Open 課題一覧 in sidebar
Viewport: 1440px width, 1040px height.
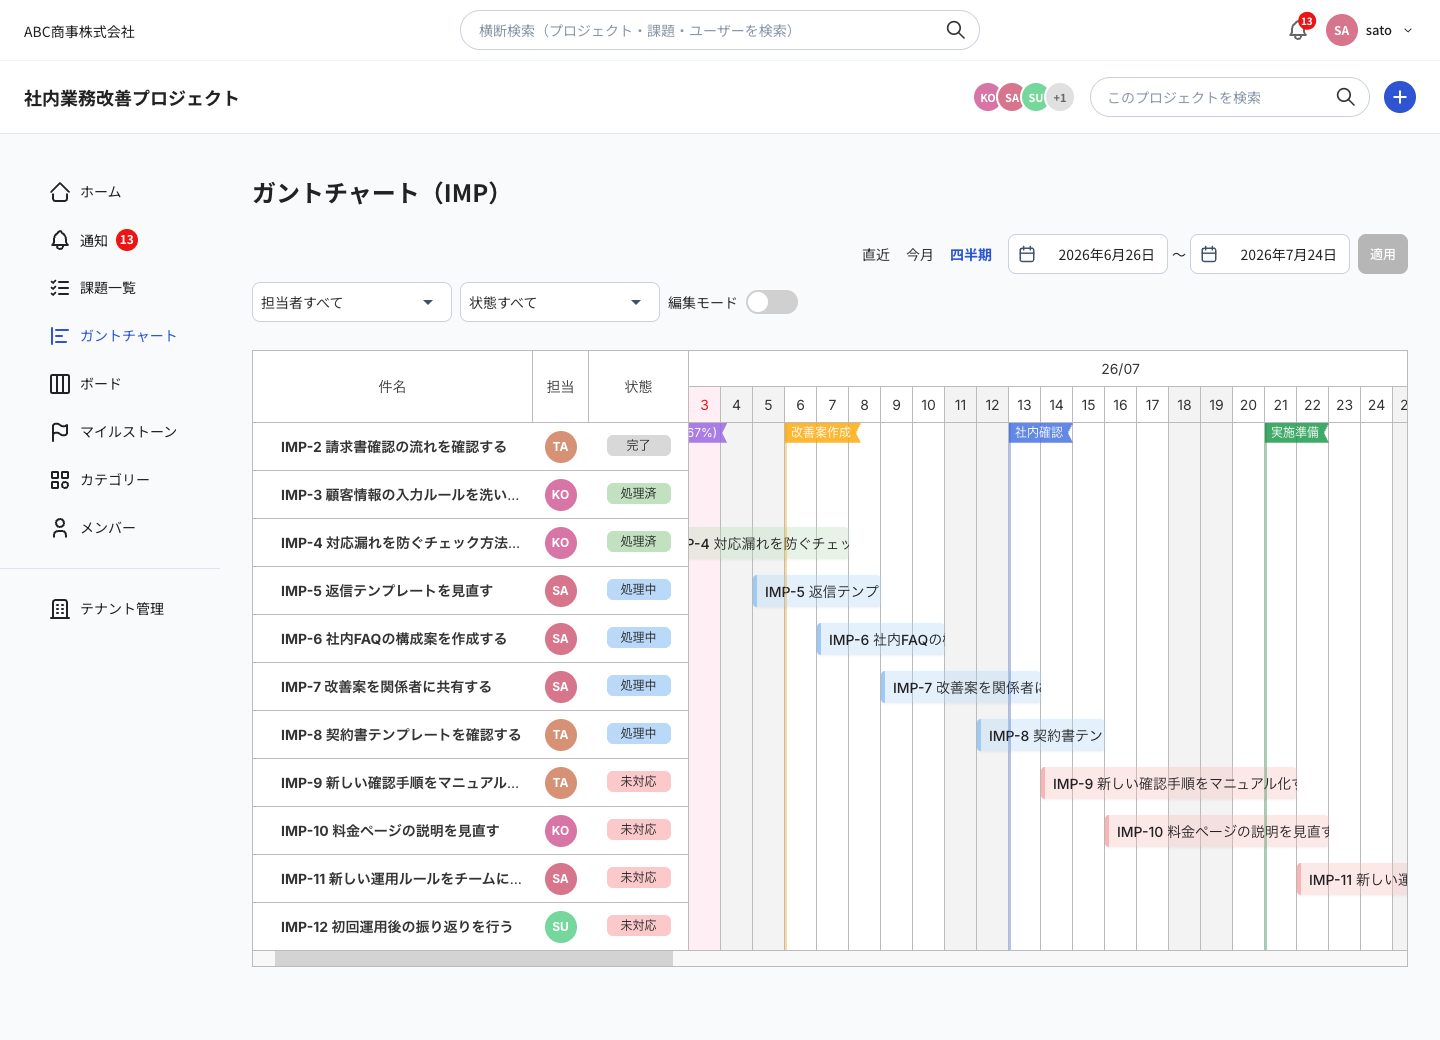tap(108, 288)
